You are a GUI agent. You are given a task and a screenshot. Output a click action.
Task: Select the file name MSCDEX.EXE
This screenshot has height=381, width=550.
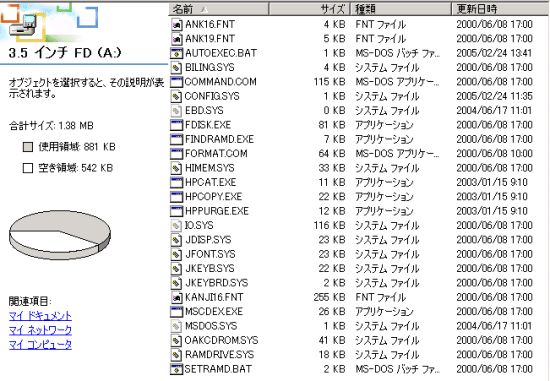pos(214,312)
